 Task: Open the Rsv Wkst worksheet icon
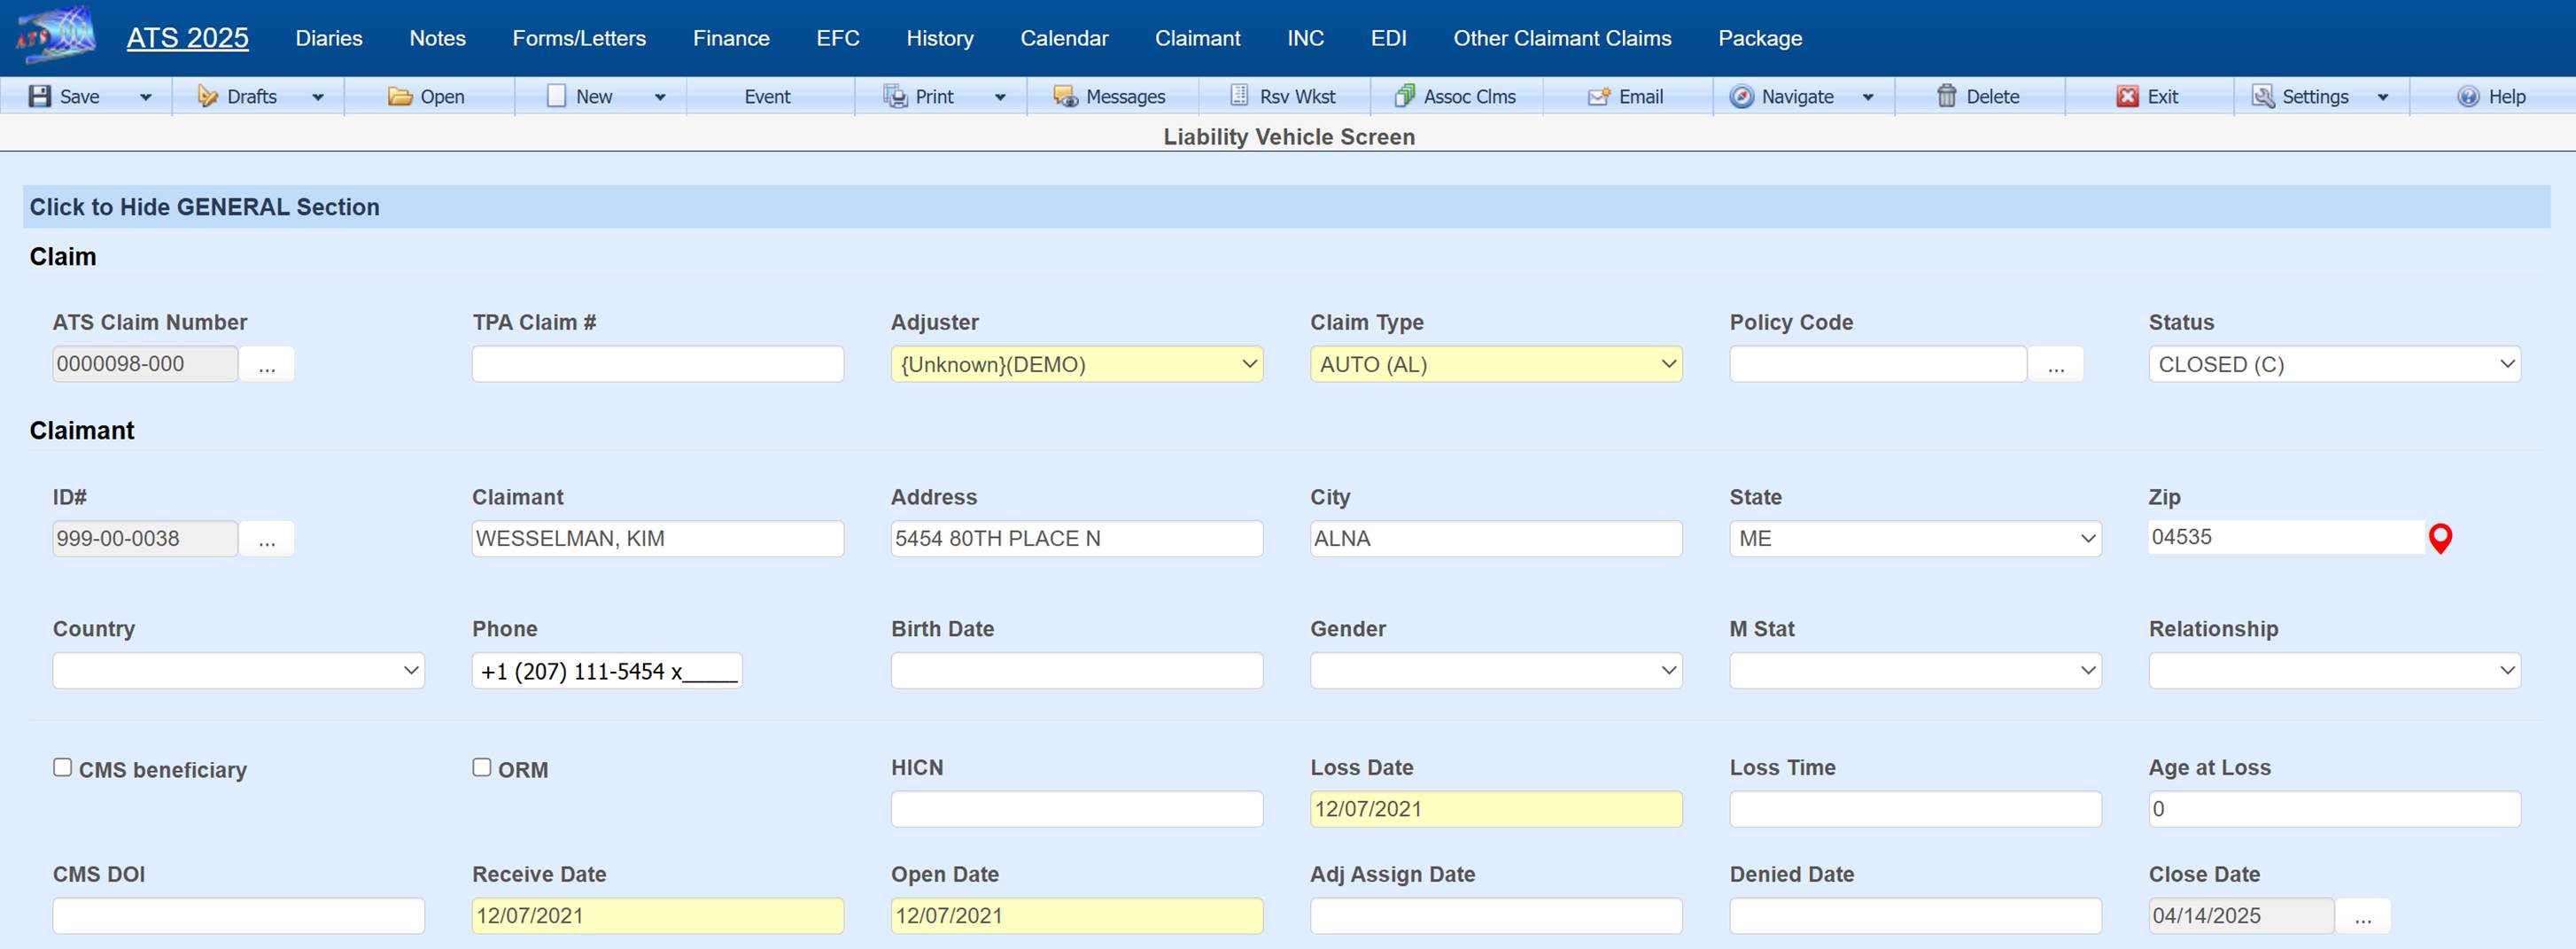(x=1239, y=96)
